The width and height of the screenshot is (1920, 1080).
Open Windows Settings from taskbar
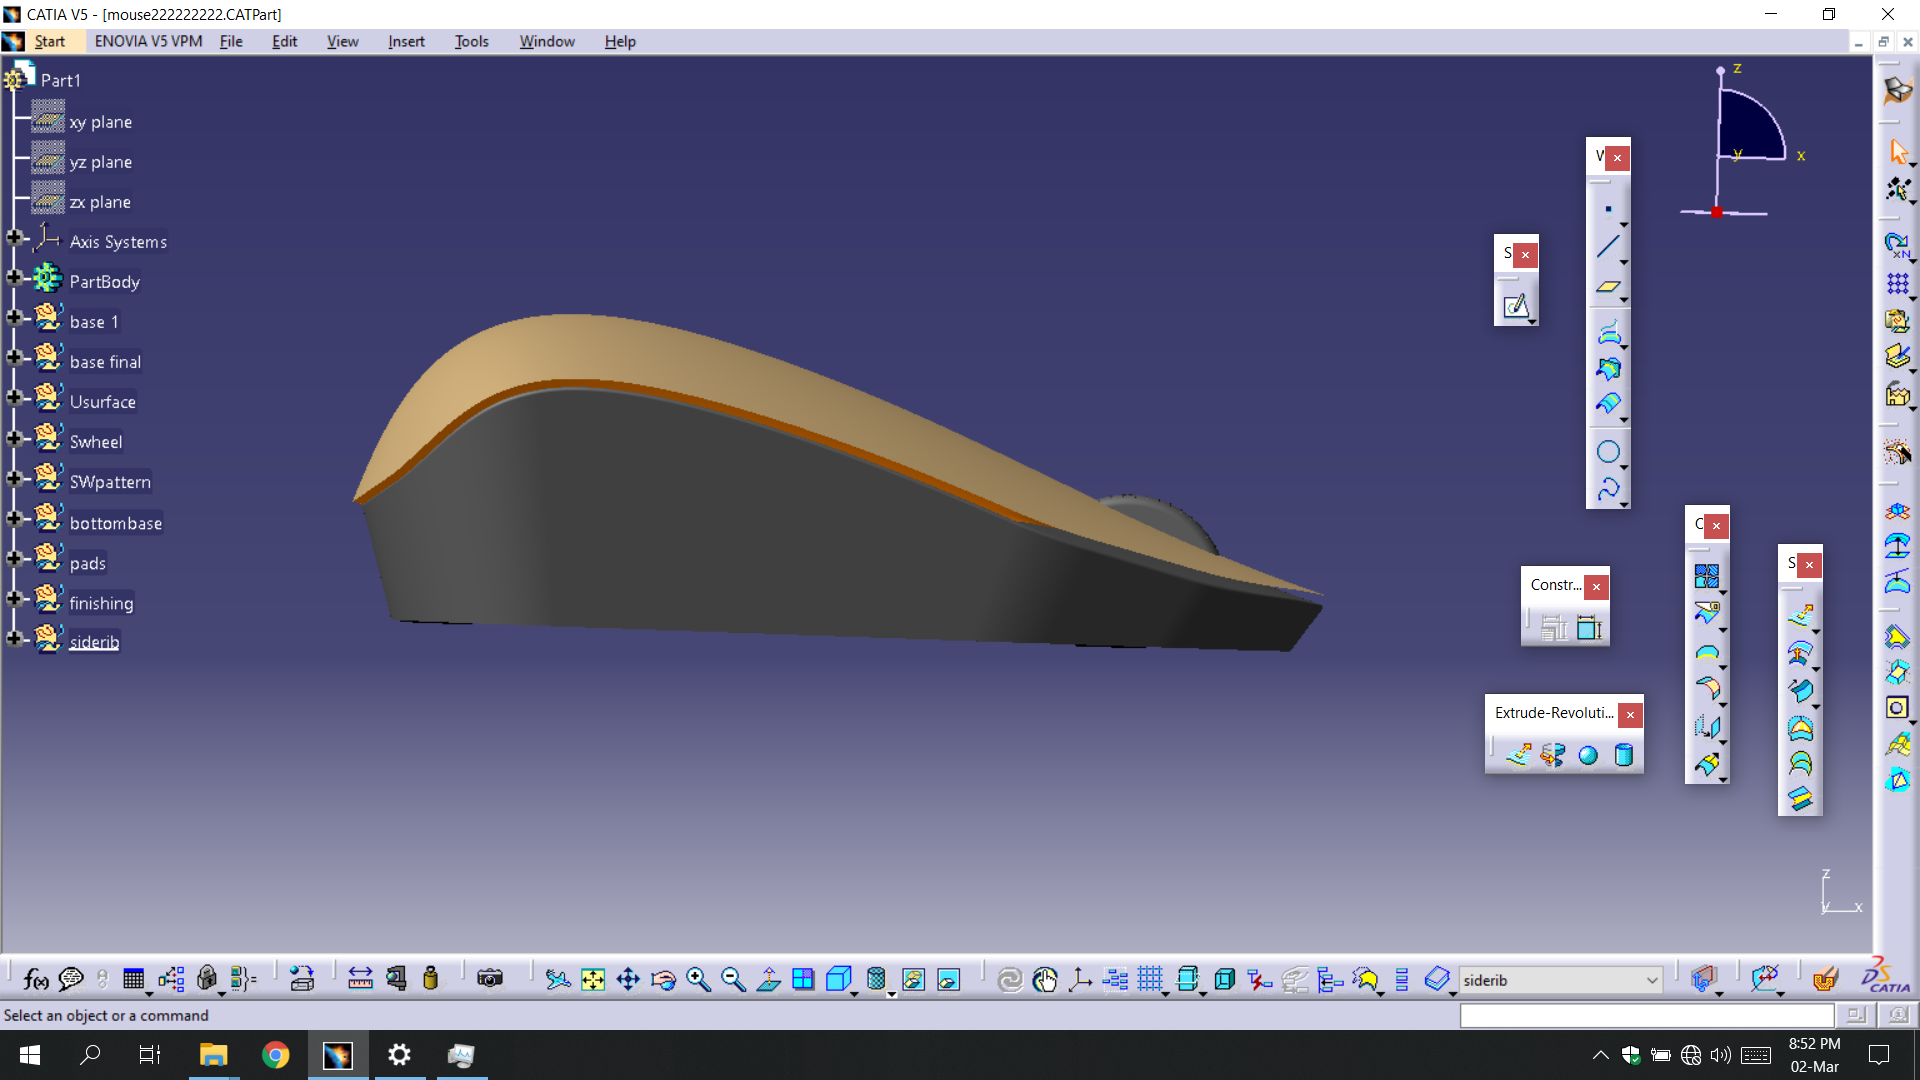point(399,1055)
